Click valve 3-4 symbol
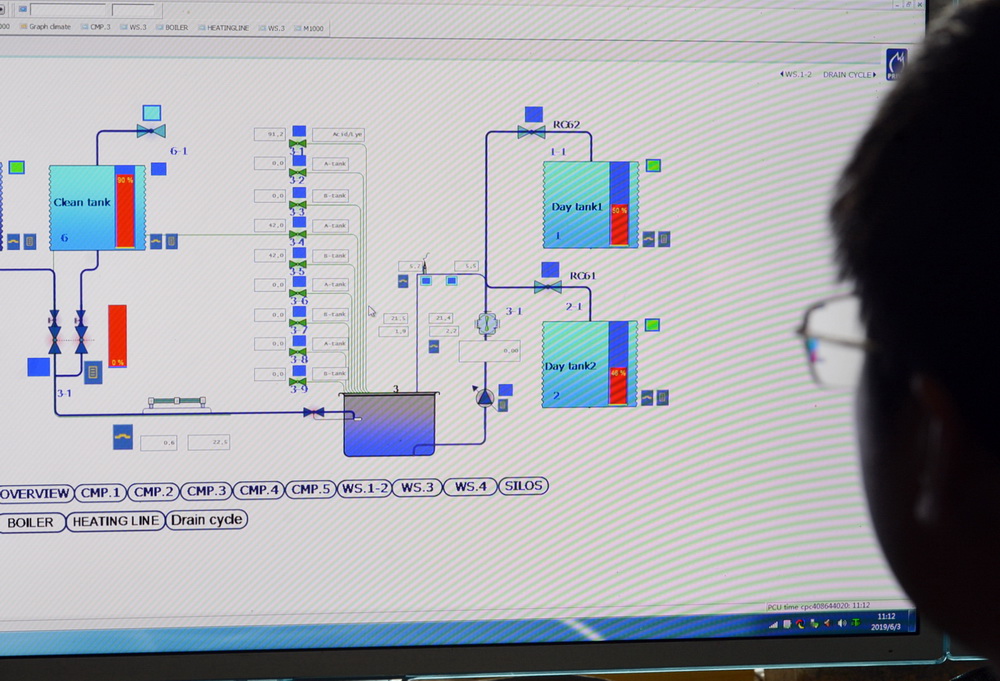 pos(298,235)
